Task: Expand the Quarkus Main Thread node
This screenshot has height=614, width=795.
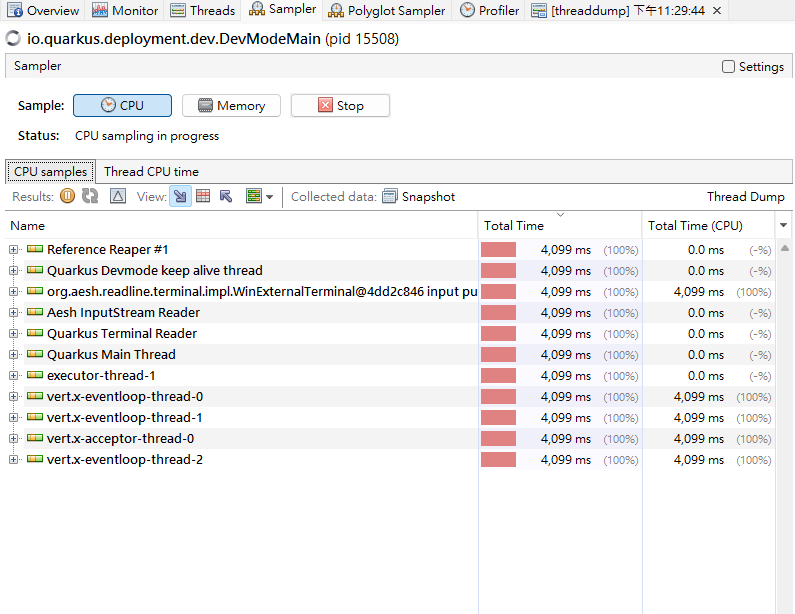Action: 13,354
